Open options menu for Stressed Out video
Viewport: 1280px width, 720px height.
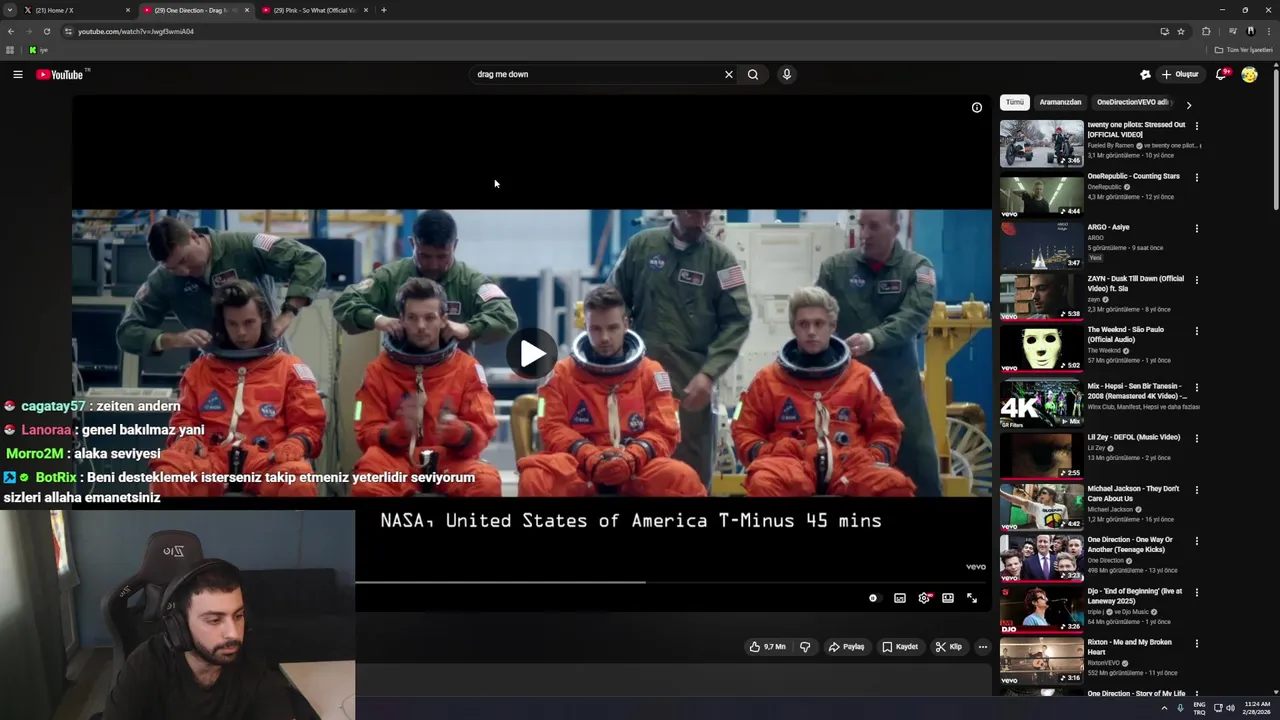click(x=1196, y=126)
